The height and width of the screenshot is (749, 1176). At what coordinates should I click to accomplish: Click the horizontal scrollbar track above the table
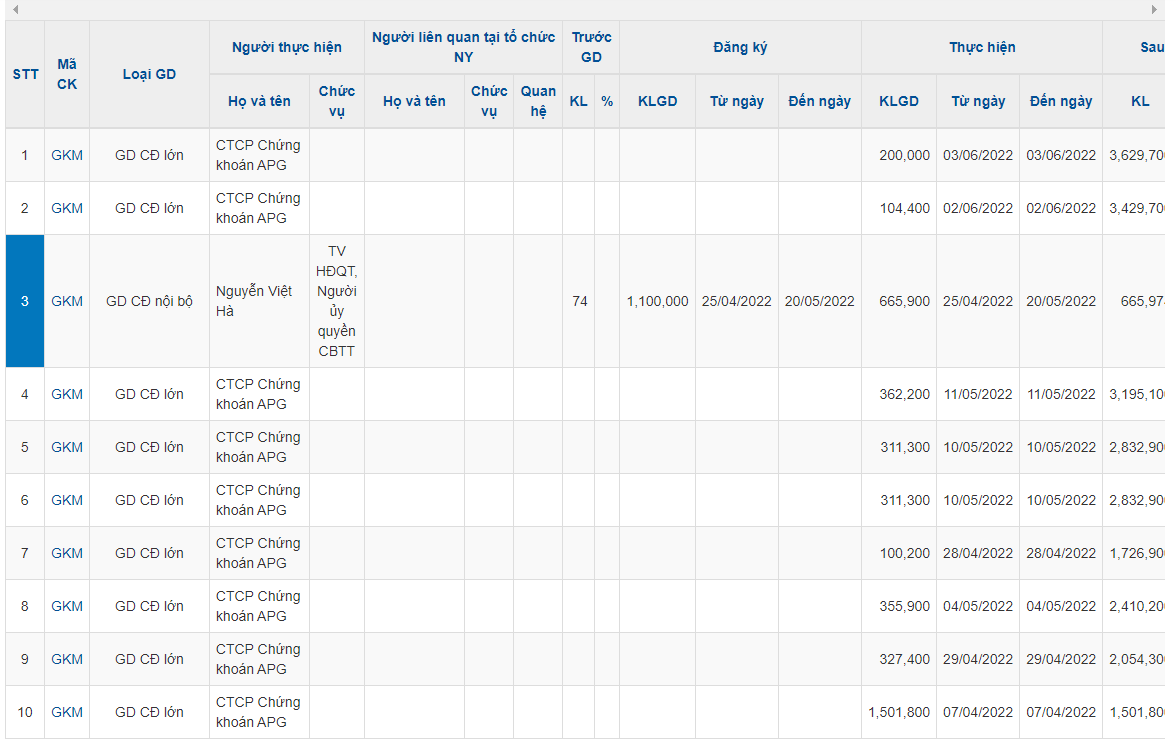(x=584, y=9)
